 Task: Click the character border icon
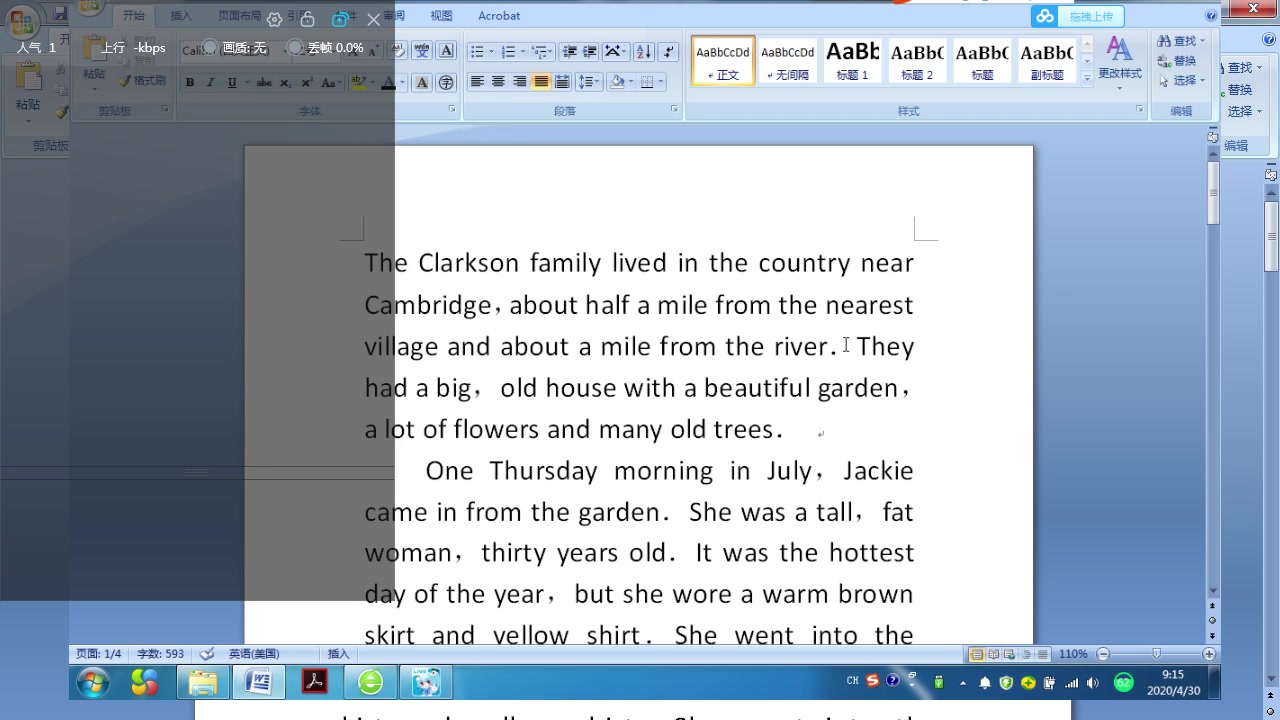(446, 51)
